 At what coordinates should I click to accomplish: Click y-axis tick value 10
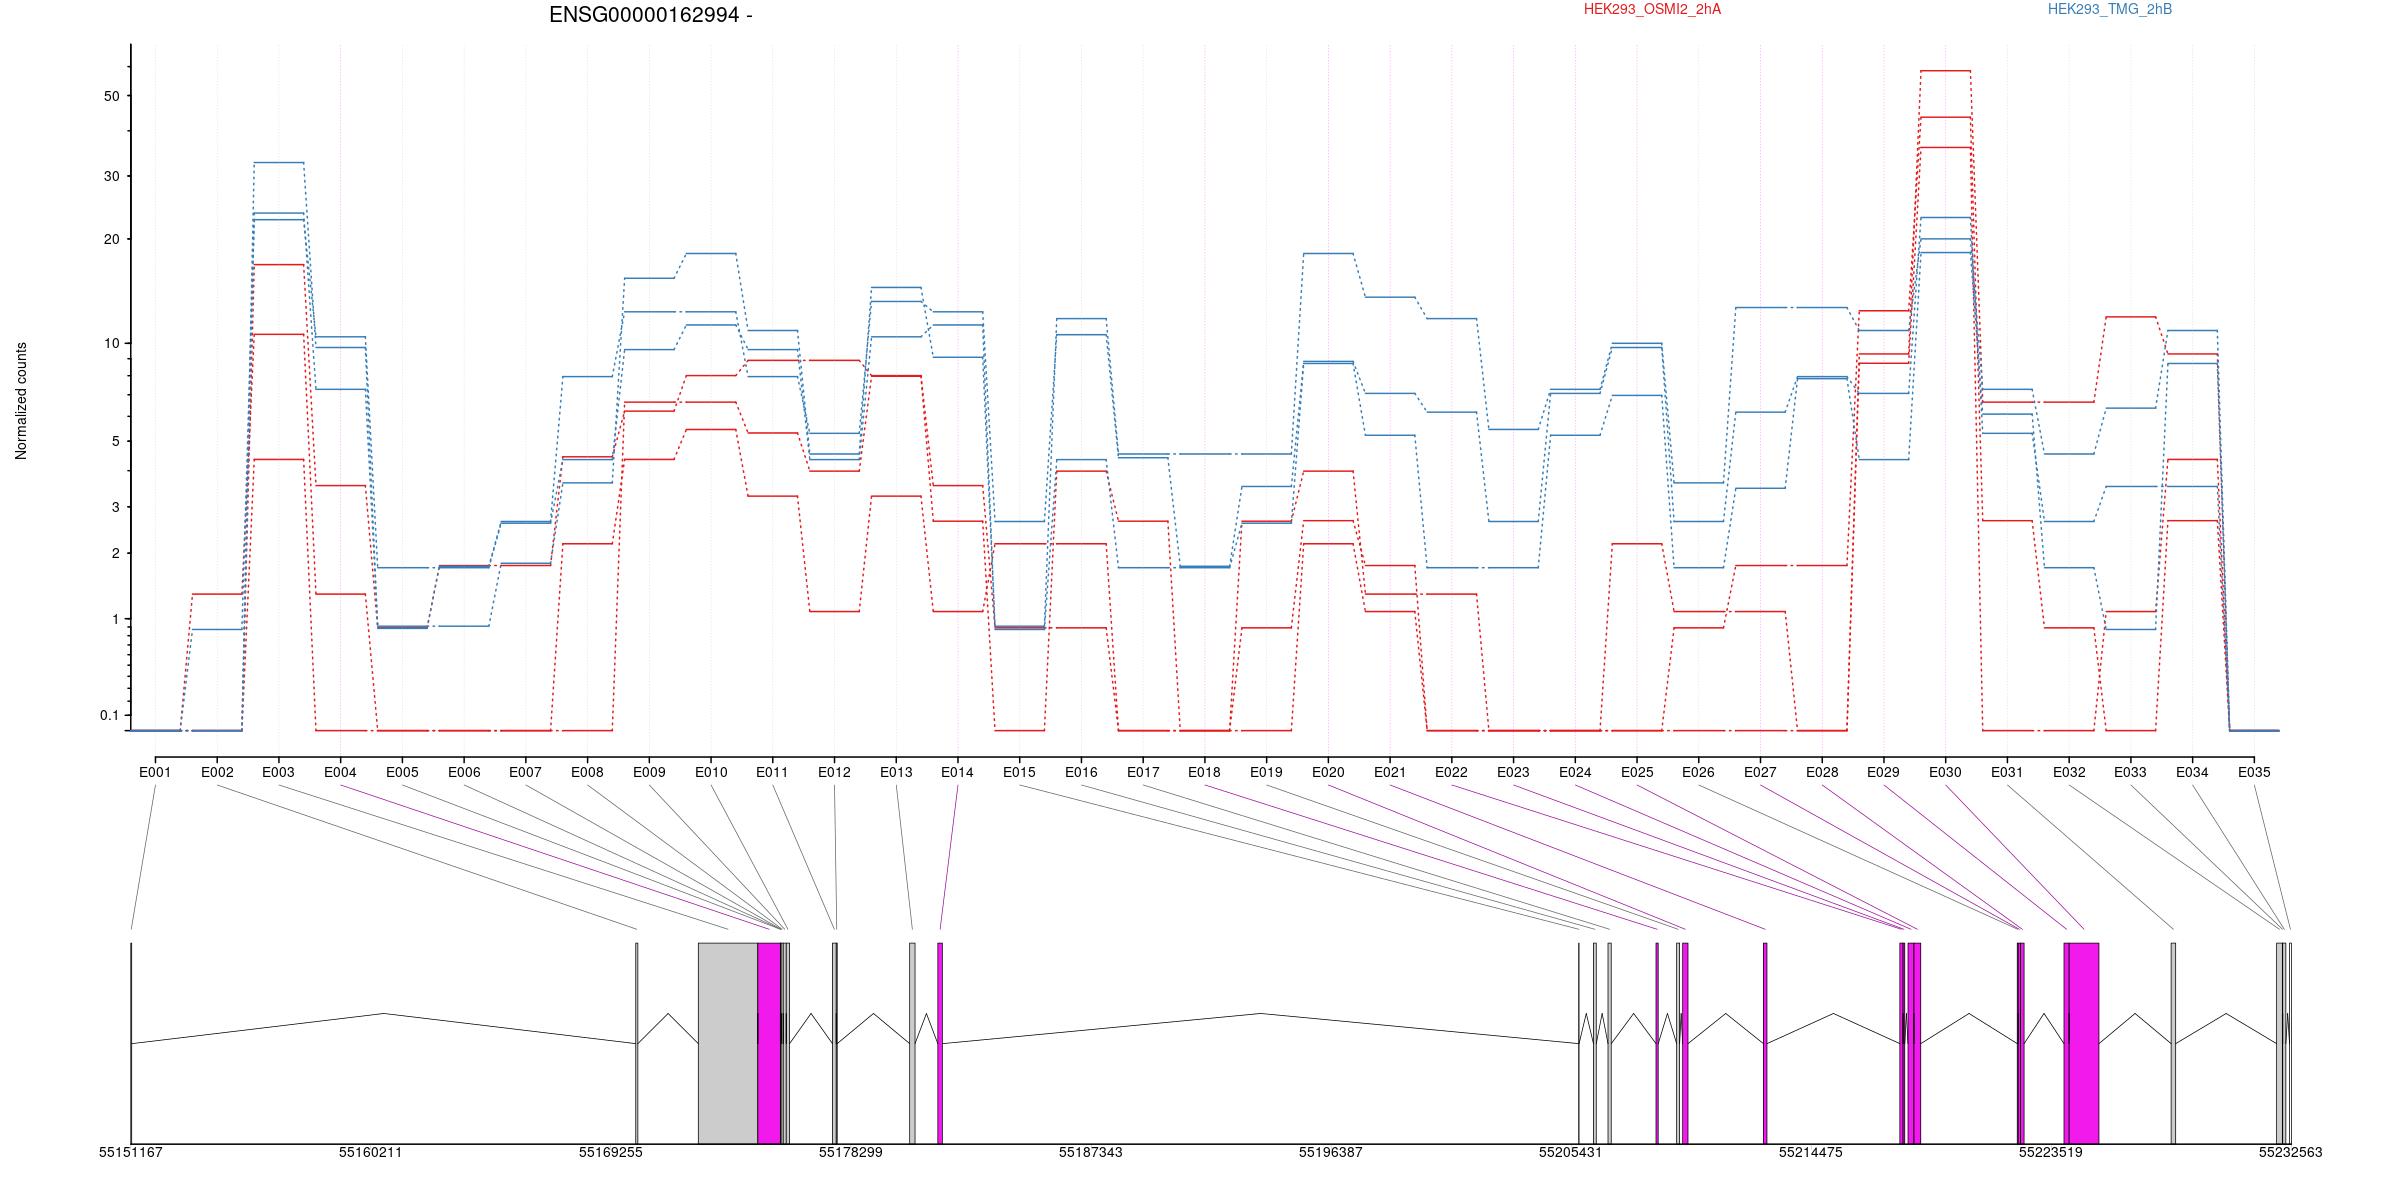pyautogui.click(x=111, y=343)
